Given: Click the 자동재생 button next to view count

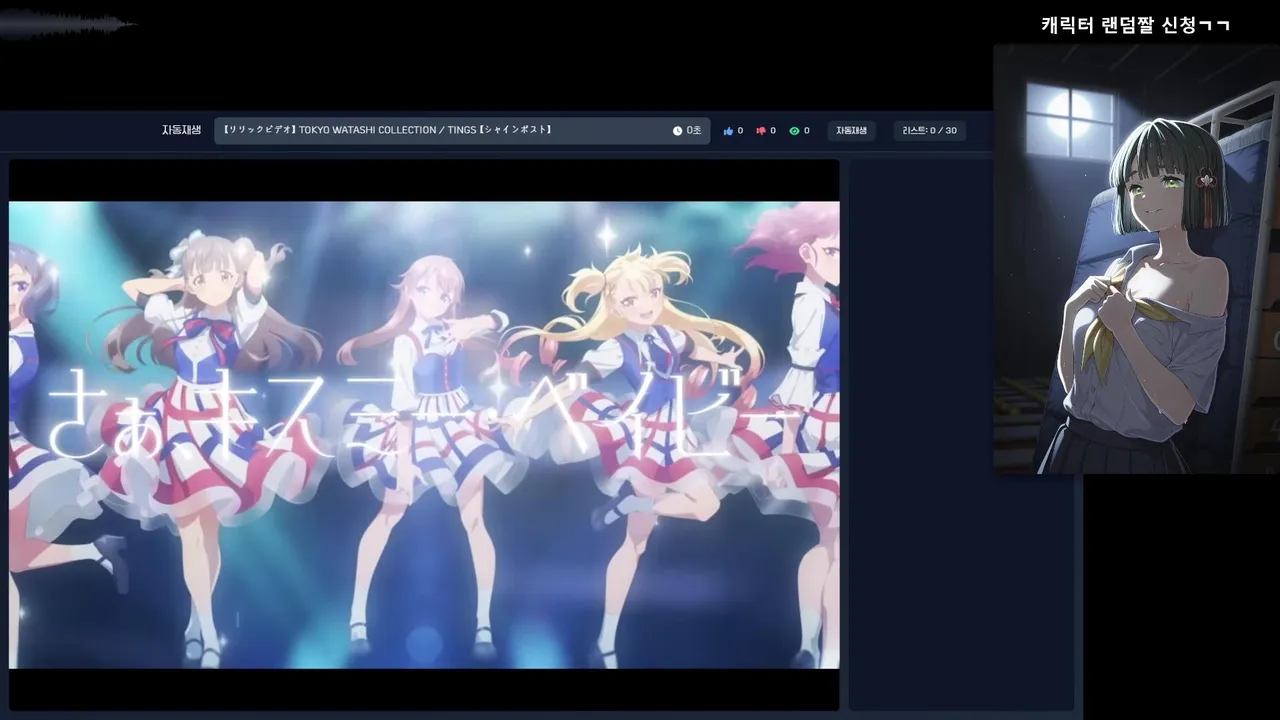Looking at the screenshot, I should point(851,131).
